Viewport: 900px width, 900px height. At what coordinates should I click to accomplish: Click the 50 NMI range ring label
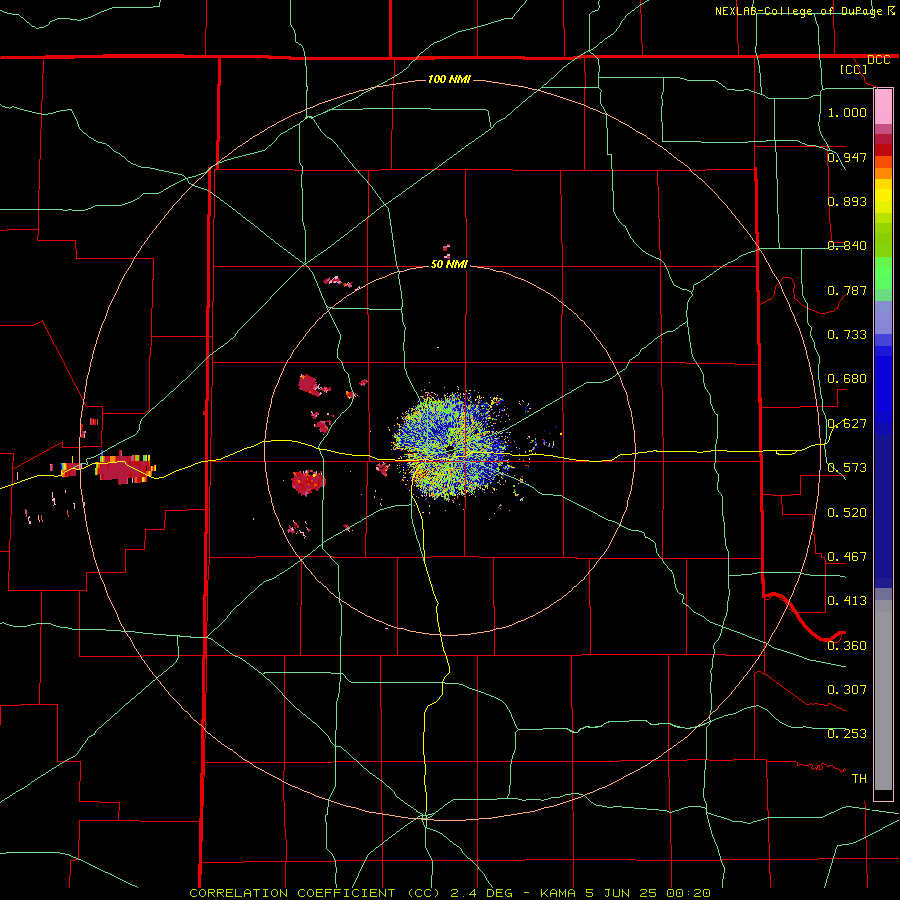449,264
